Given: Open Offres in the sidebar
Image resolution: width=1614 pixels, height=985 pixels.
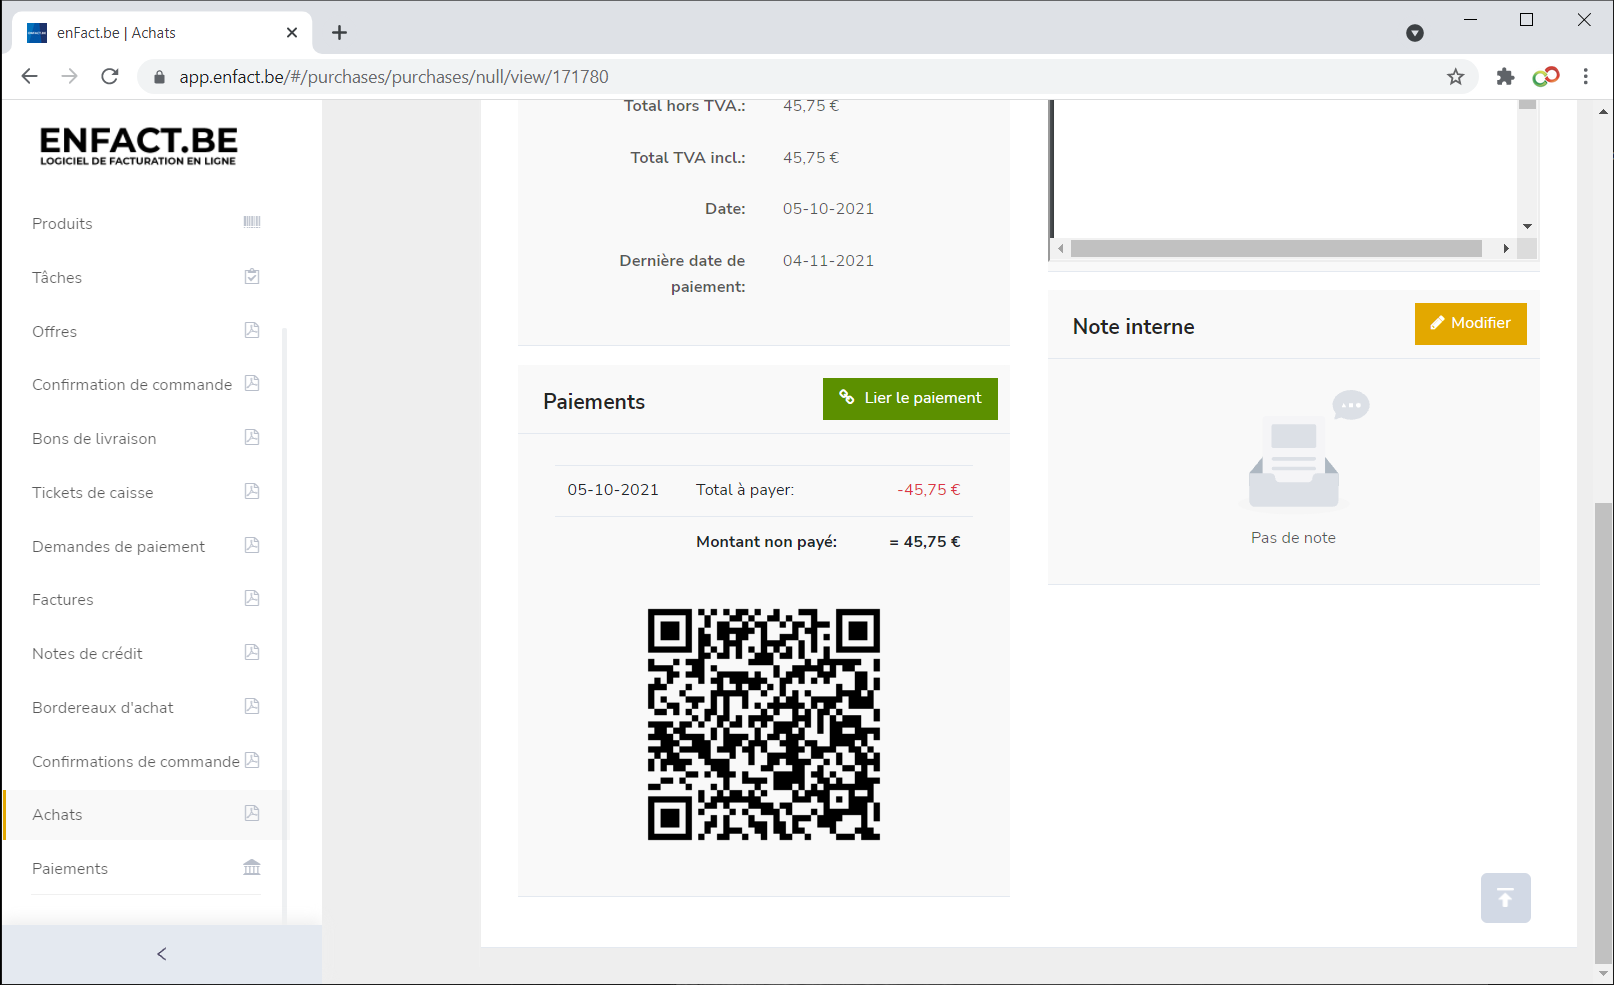Looking at the screenshot, I should point(54,332).
